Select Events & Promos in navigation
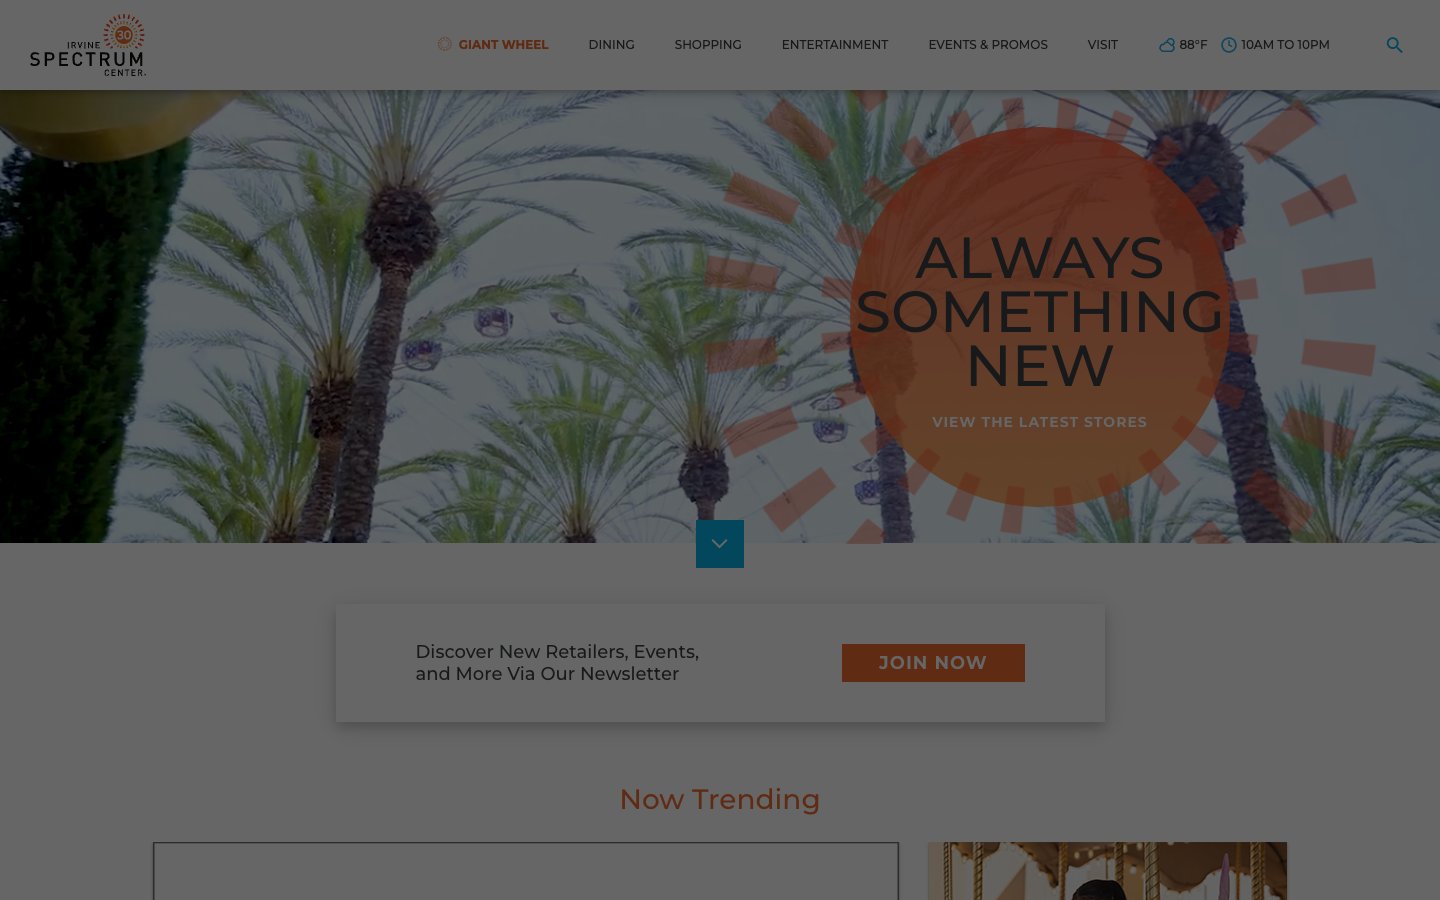Image resolution: width=1440 pixels, height=900 pixels. [988, 45]
